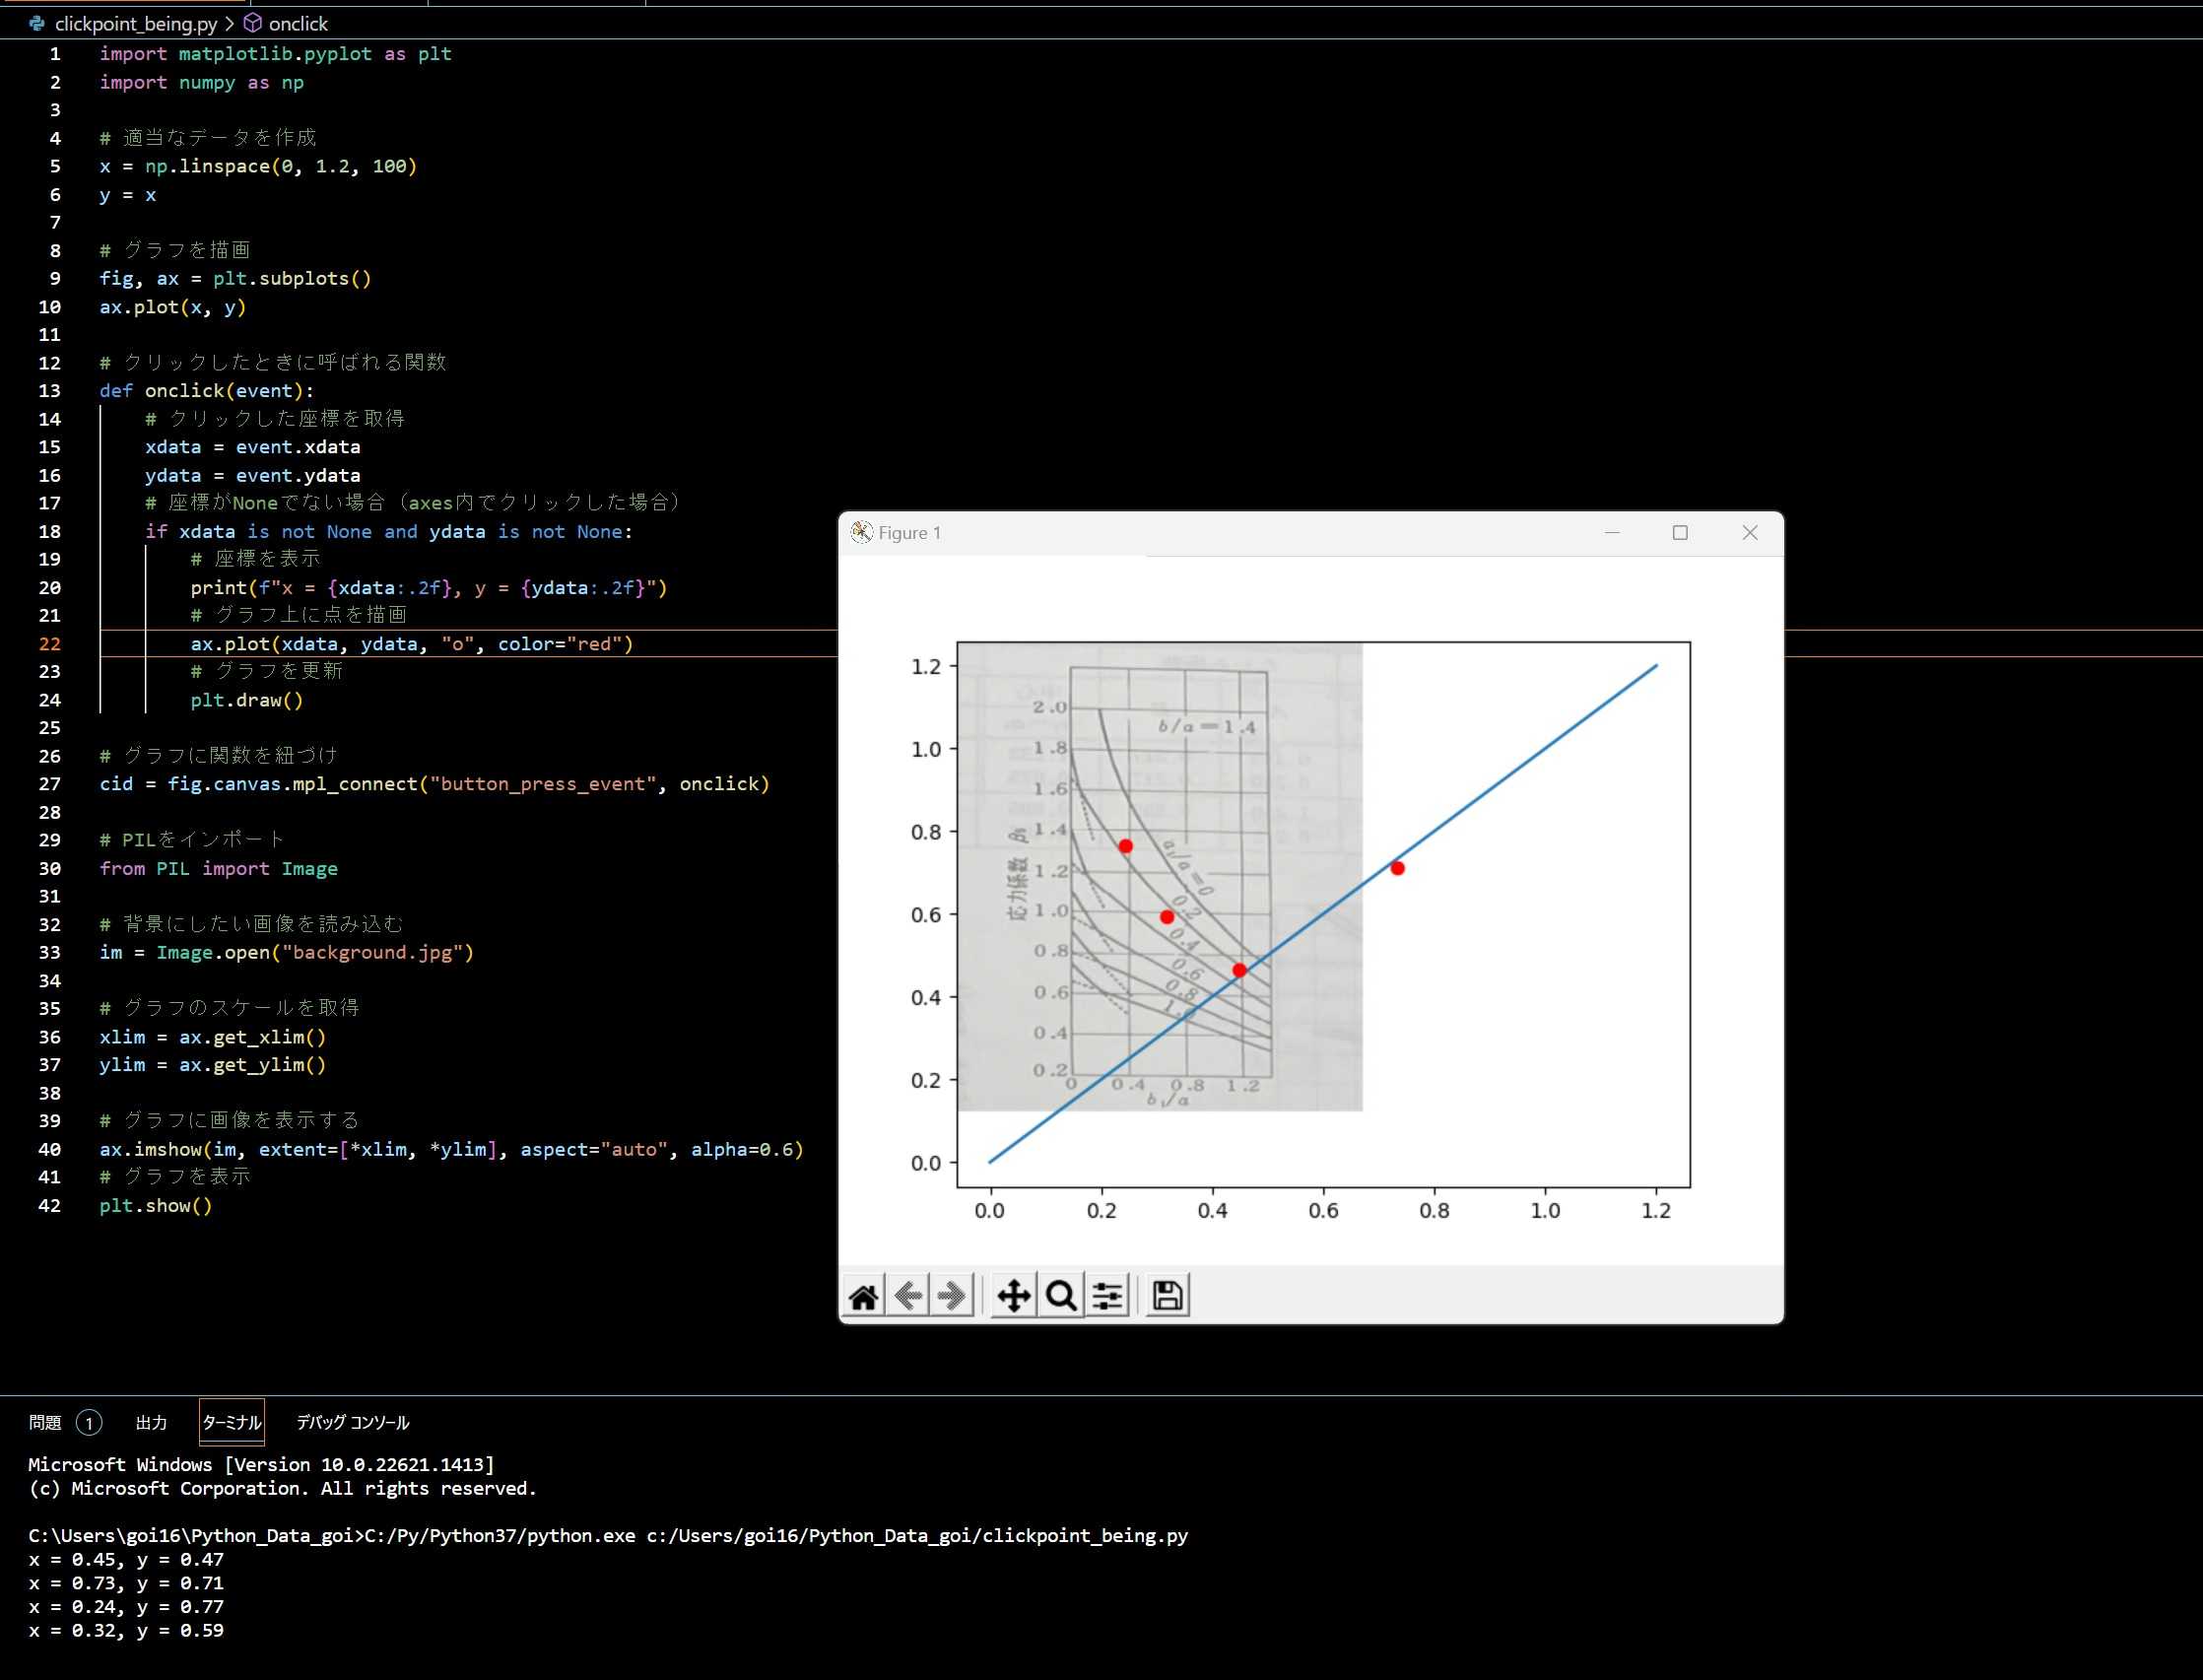2203x1680 pixels.
Task: Click line number 22 in the gutter
Action: point(50,644)
